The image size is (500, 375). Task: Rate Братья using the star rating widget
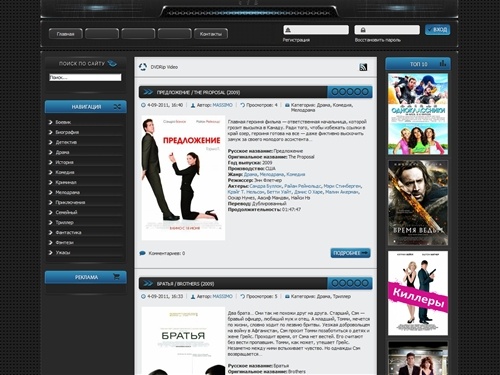350,283
